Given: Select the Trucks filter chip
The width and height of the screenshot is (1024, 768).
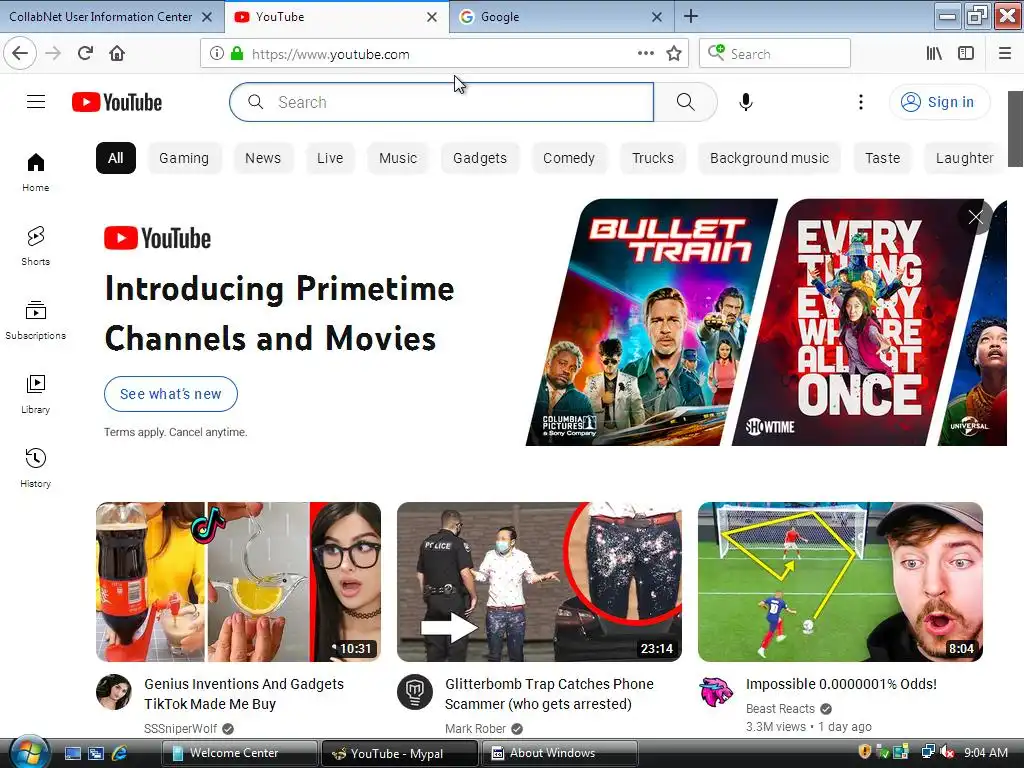Looking at the screenshot, I should coord(653,158).
